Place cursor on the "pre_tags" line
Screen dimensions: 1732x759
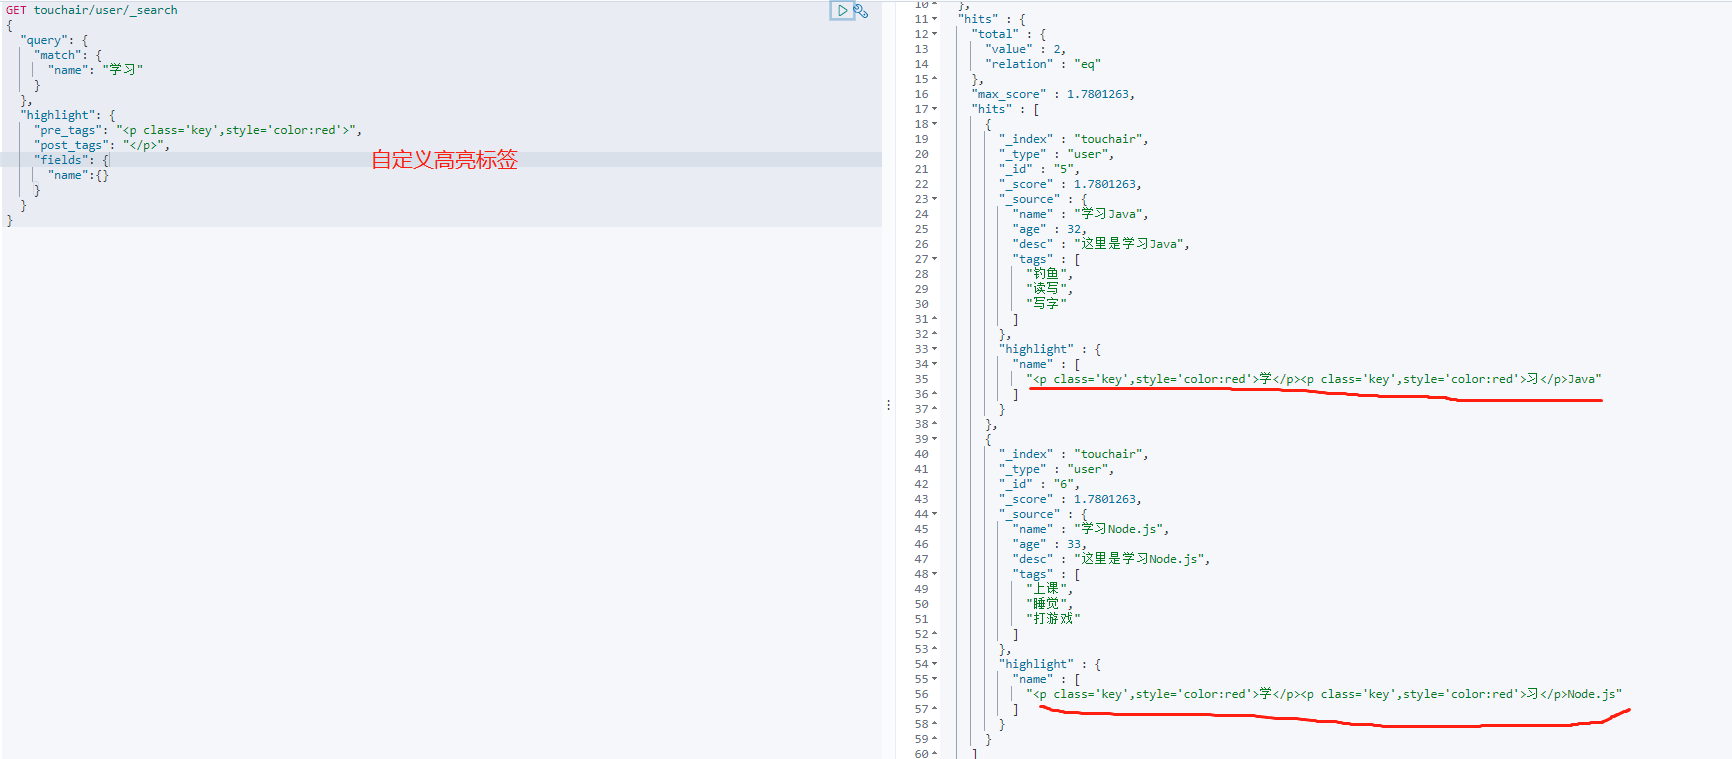pos(198,130)
